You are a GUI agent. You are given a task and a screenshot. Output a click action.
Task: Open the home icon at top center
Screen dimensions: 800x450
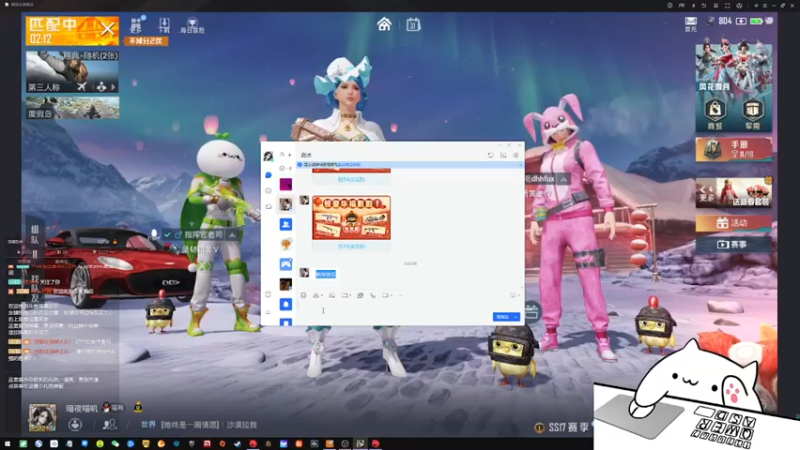384,24
